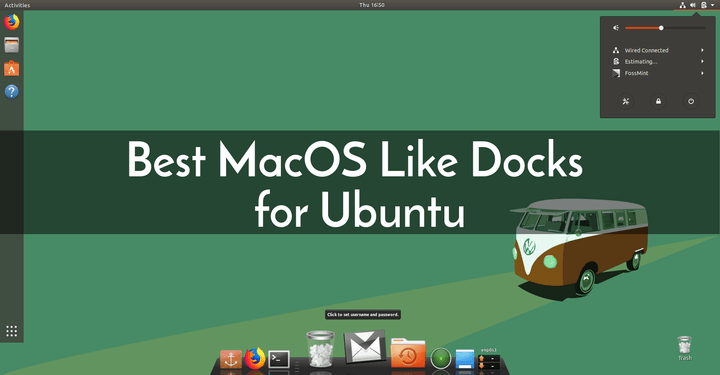720x375 pixels.
Task: Open the orange backup folder in dock
Action: pos(408,353)
